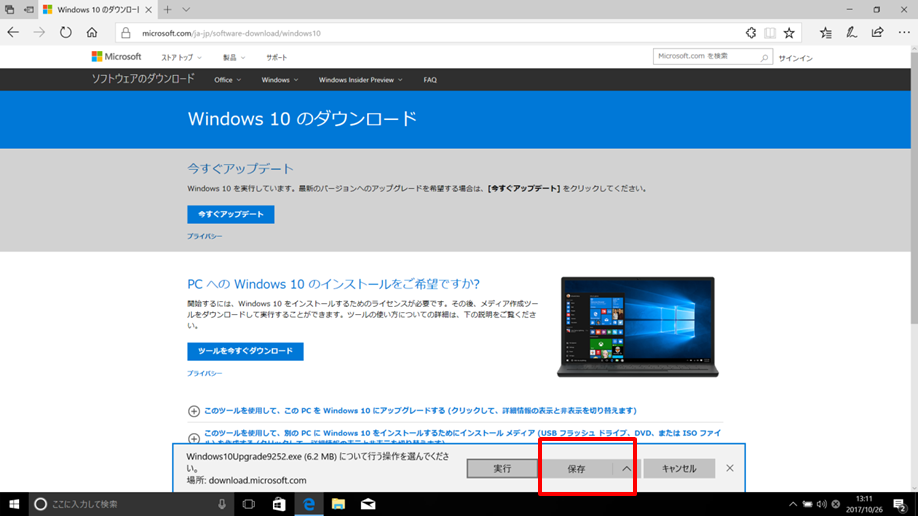Open the Edge settings ellipsis menu
Screen dimensions: 918x516
point(904,33)
